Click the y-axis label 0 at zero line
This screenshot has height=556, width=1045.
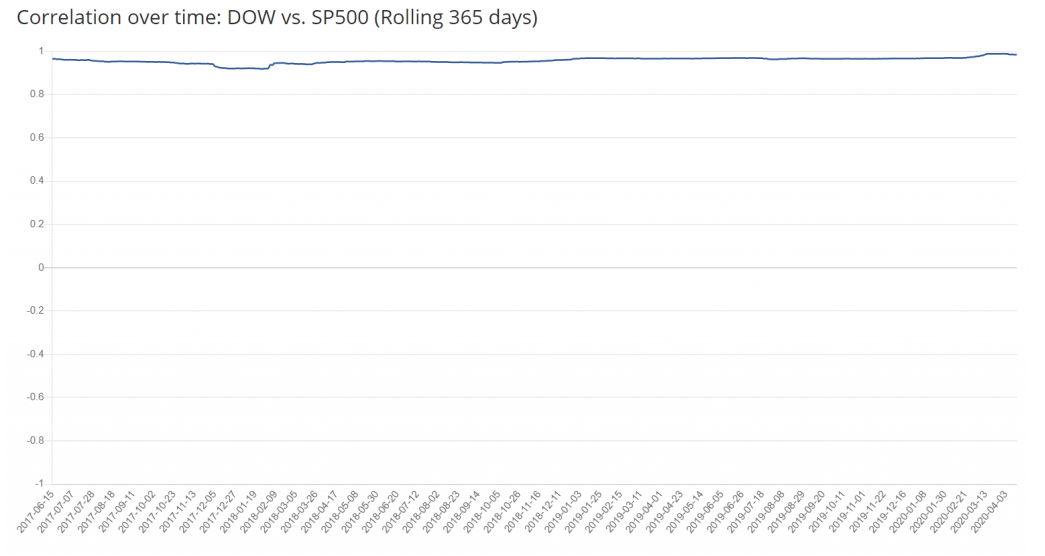click(39, 267)
